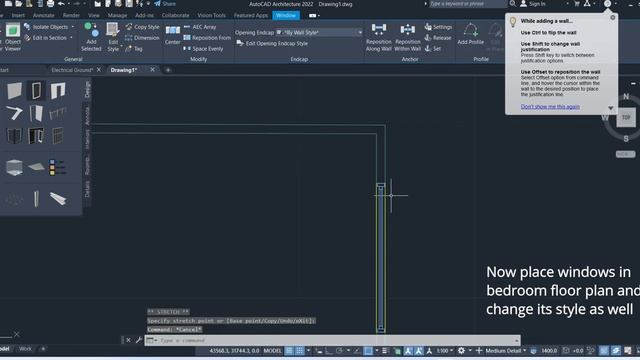Select the roof slab tool in palette
The image size is (640, 360).
click(36, 167)
